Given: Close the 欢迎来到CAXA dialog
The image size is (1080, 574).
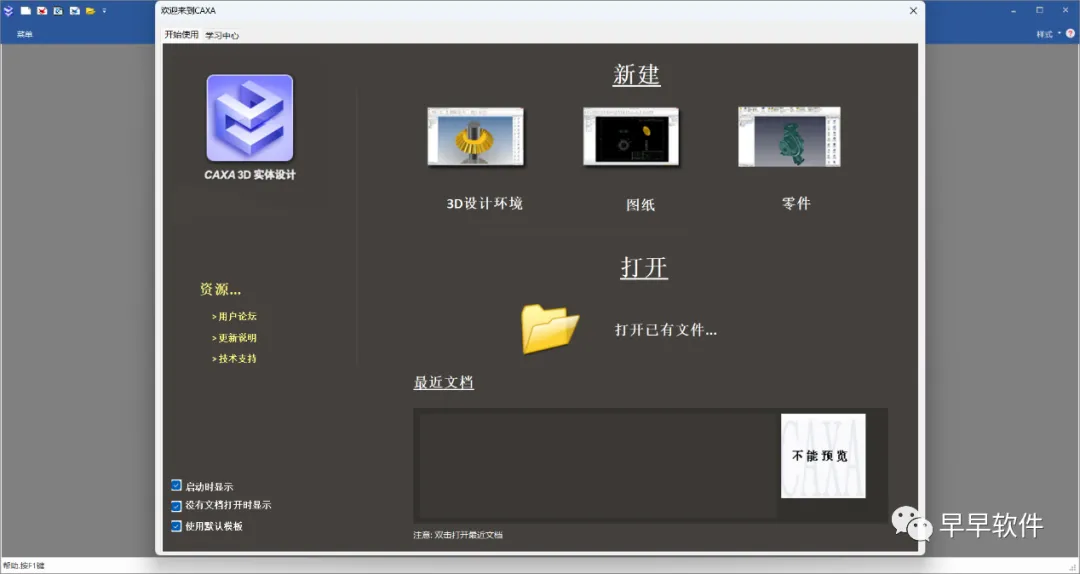Looking at the screenshot, I should [x=913, y=11].
